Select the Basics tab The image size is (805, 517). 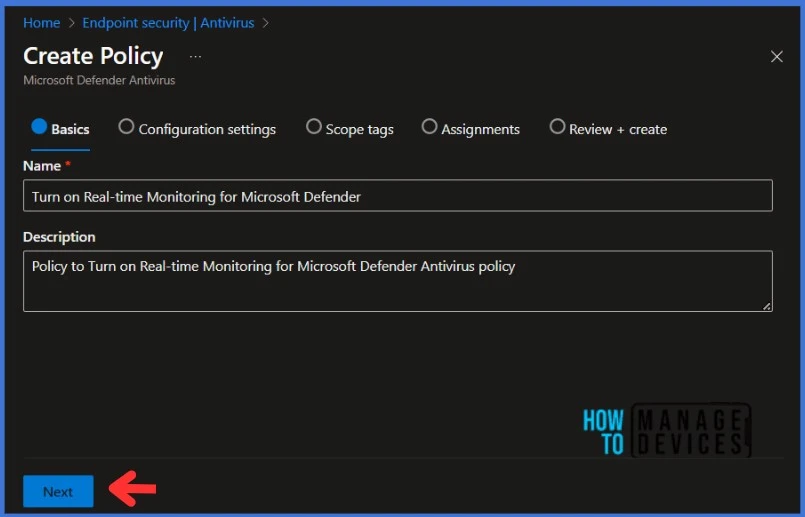pyautogui.click(x=61, y=129)
